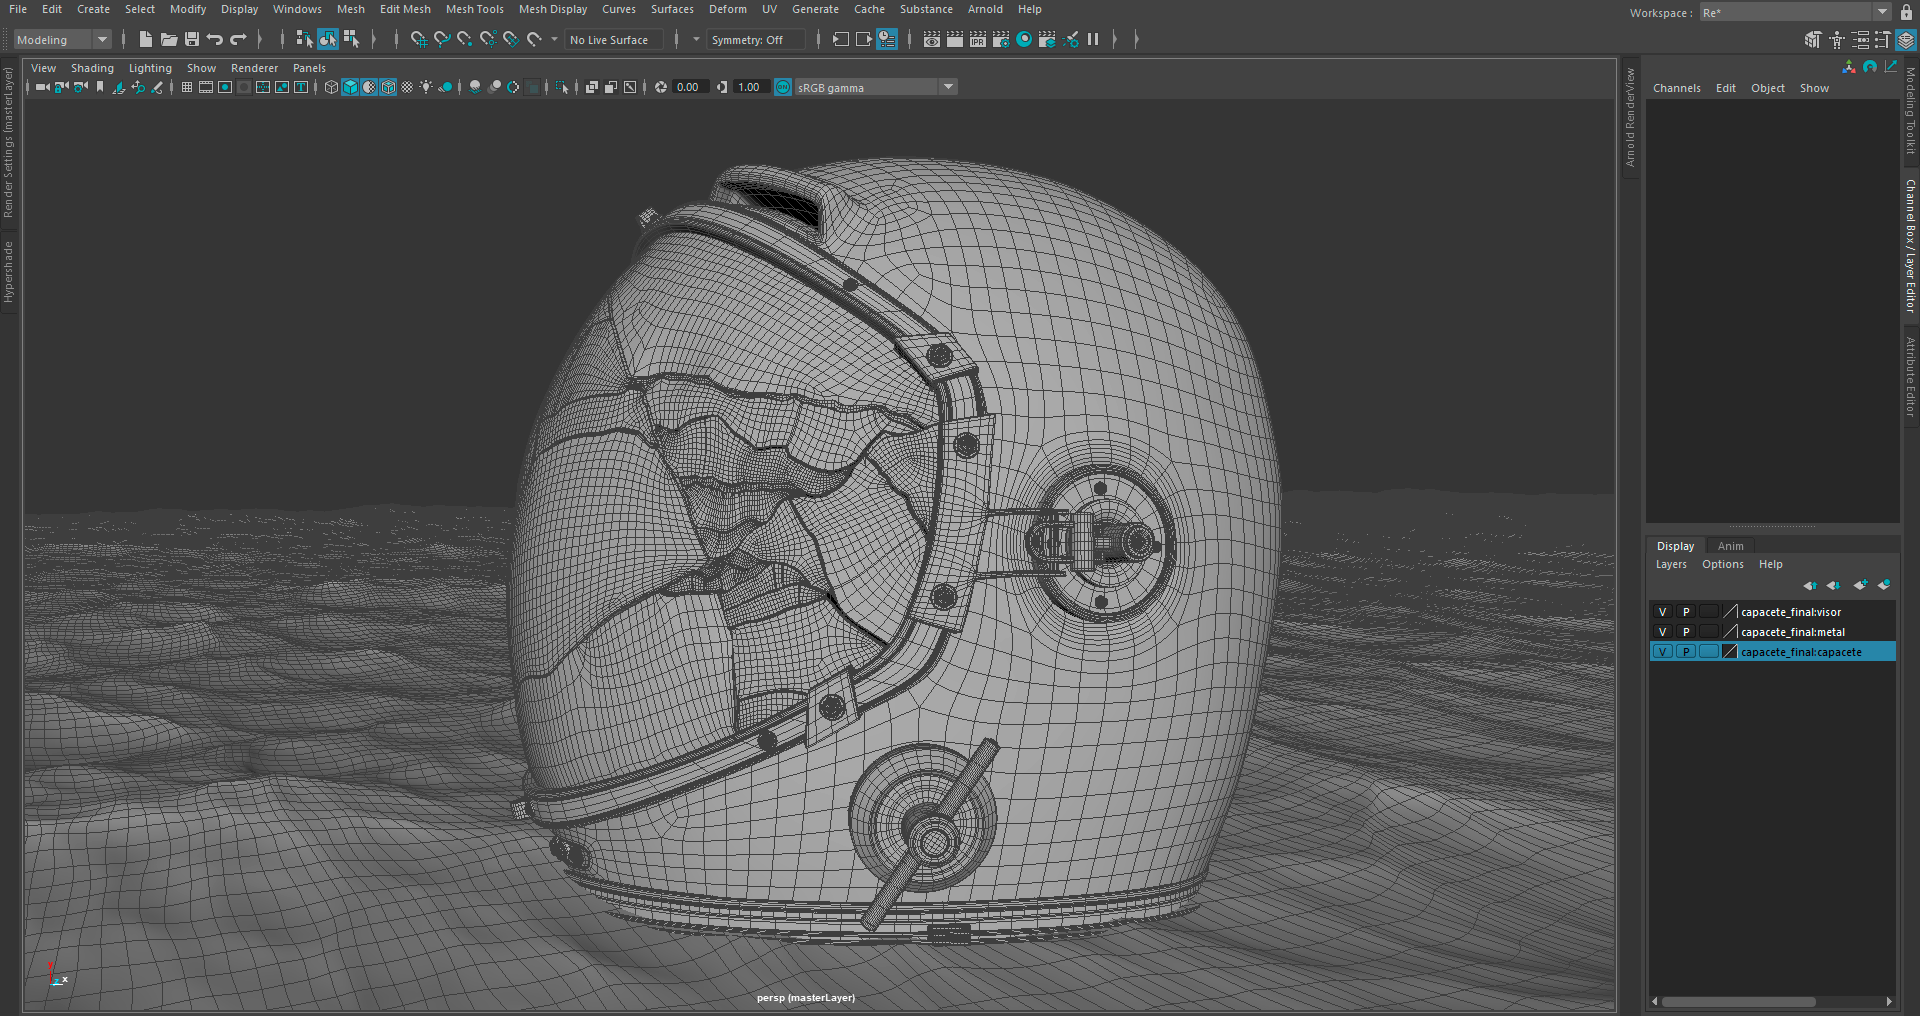Viewport: 1920px width, 1016px height.
Task: Select the Display layer tab
Action: [x=1675, y=546]
